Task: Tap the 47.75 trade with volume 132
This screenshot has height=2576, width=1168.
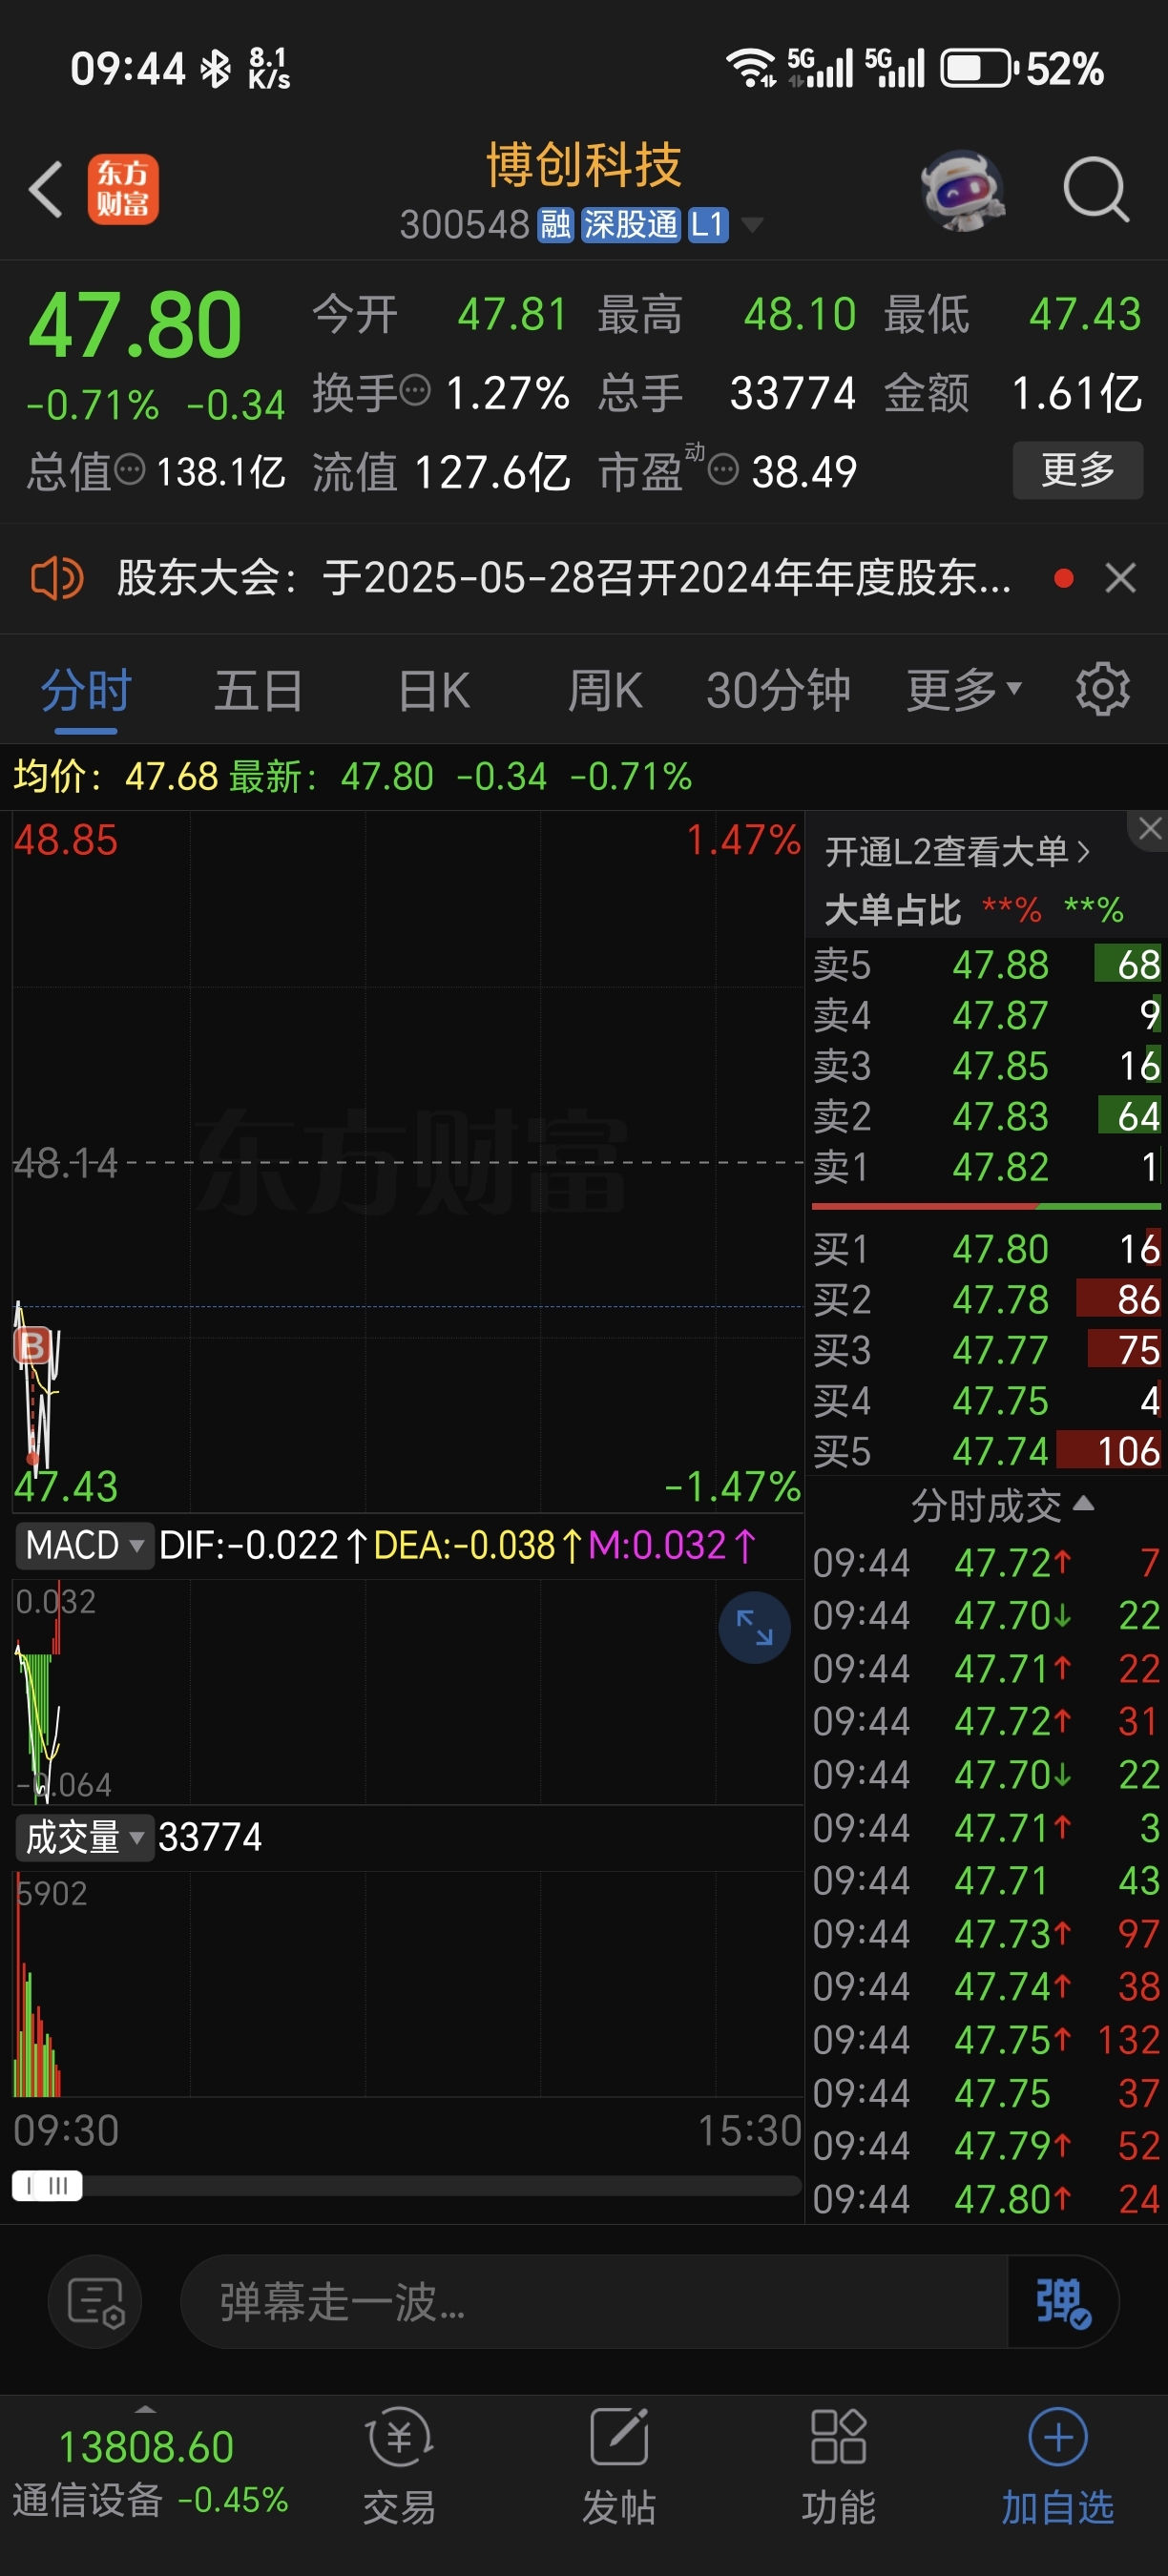Action: (x=986, y=2039)
